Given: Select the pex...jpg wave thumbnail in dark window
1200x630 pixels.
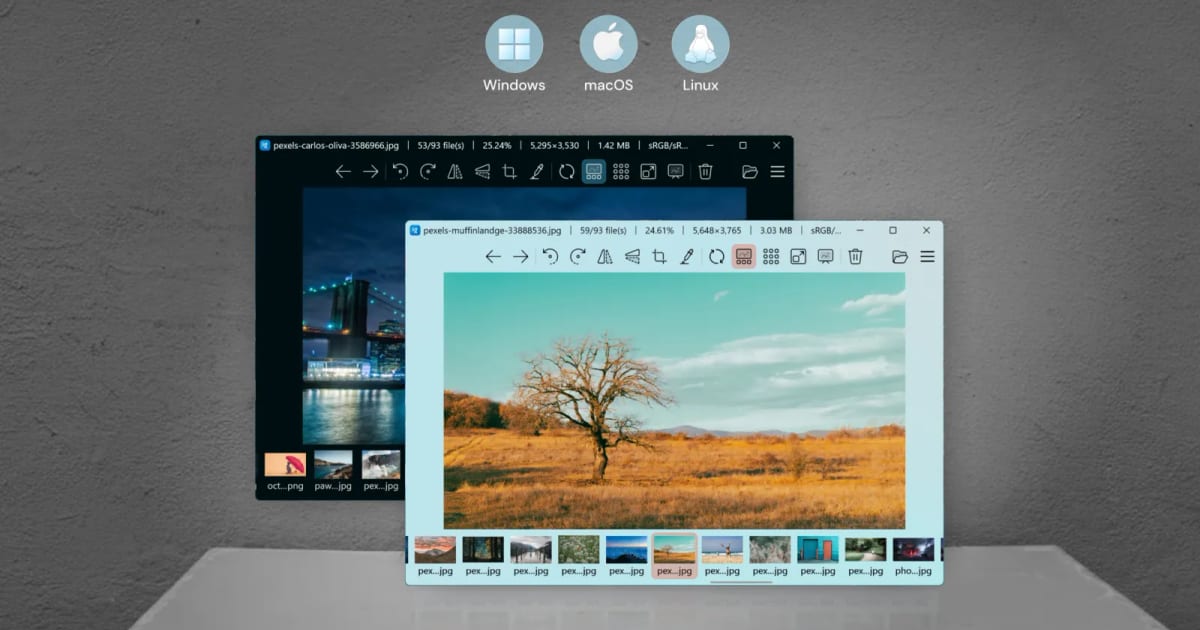Looking at the screenshot, I should [381, 471].
